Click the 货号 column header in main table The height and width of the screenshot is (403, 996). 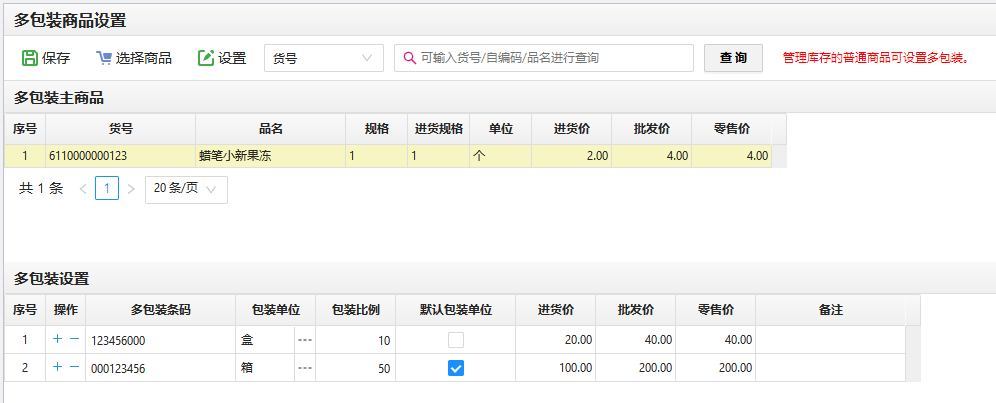tap(120, 128)
